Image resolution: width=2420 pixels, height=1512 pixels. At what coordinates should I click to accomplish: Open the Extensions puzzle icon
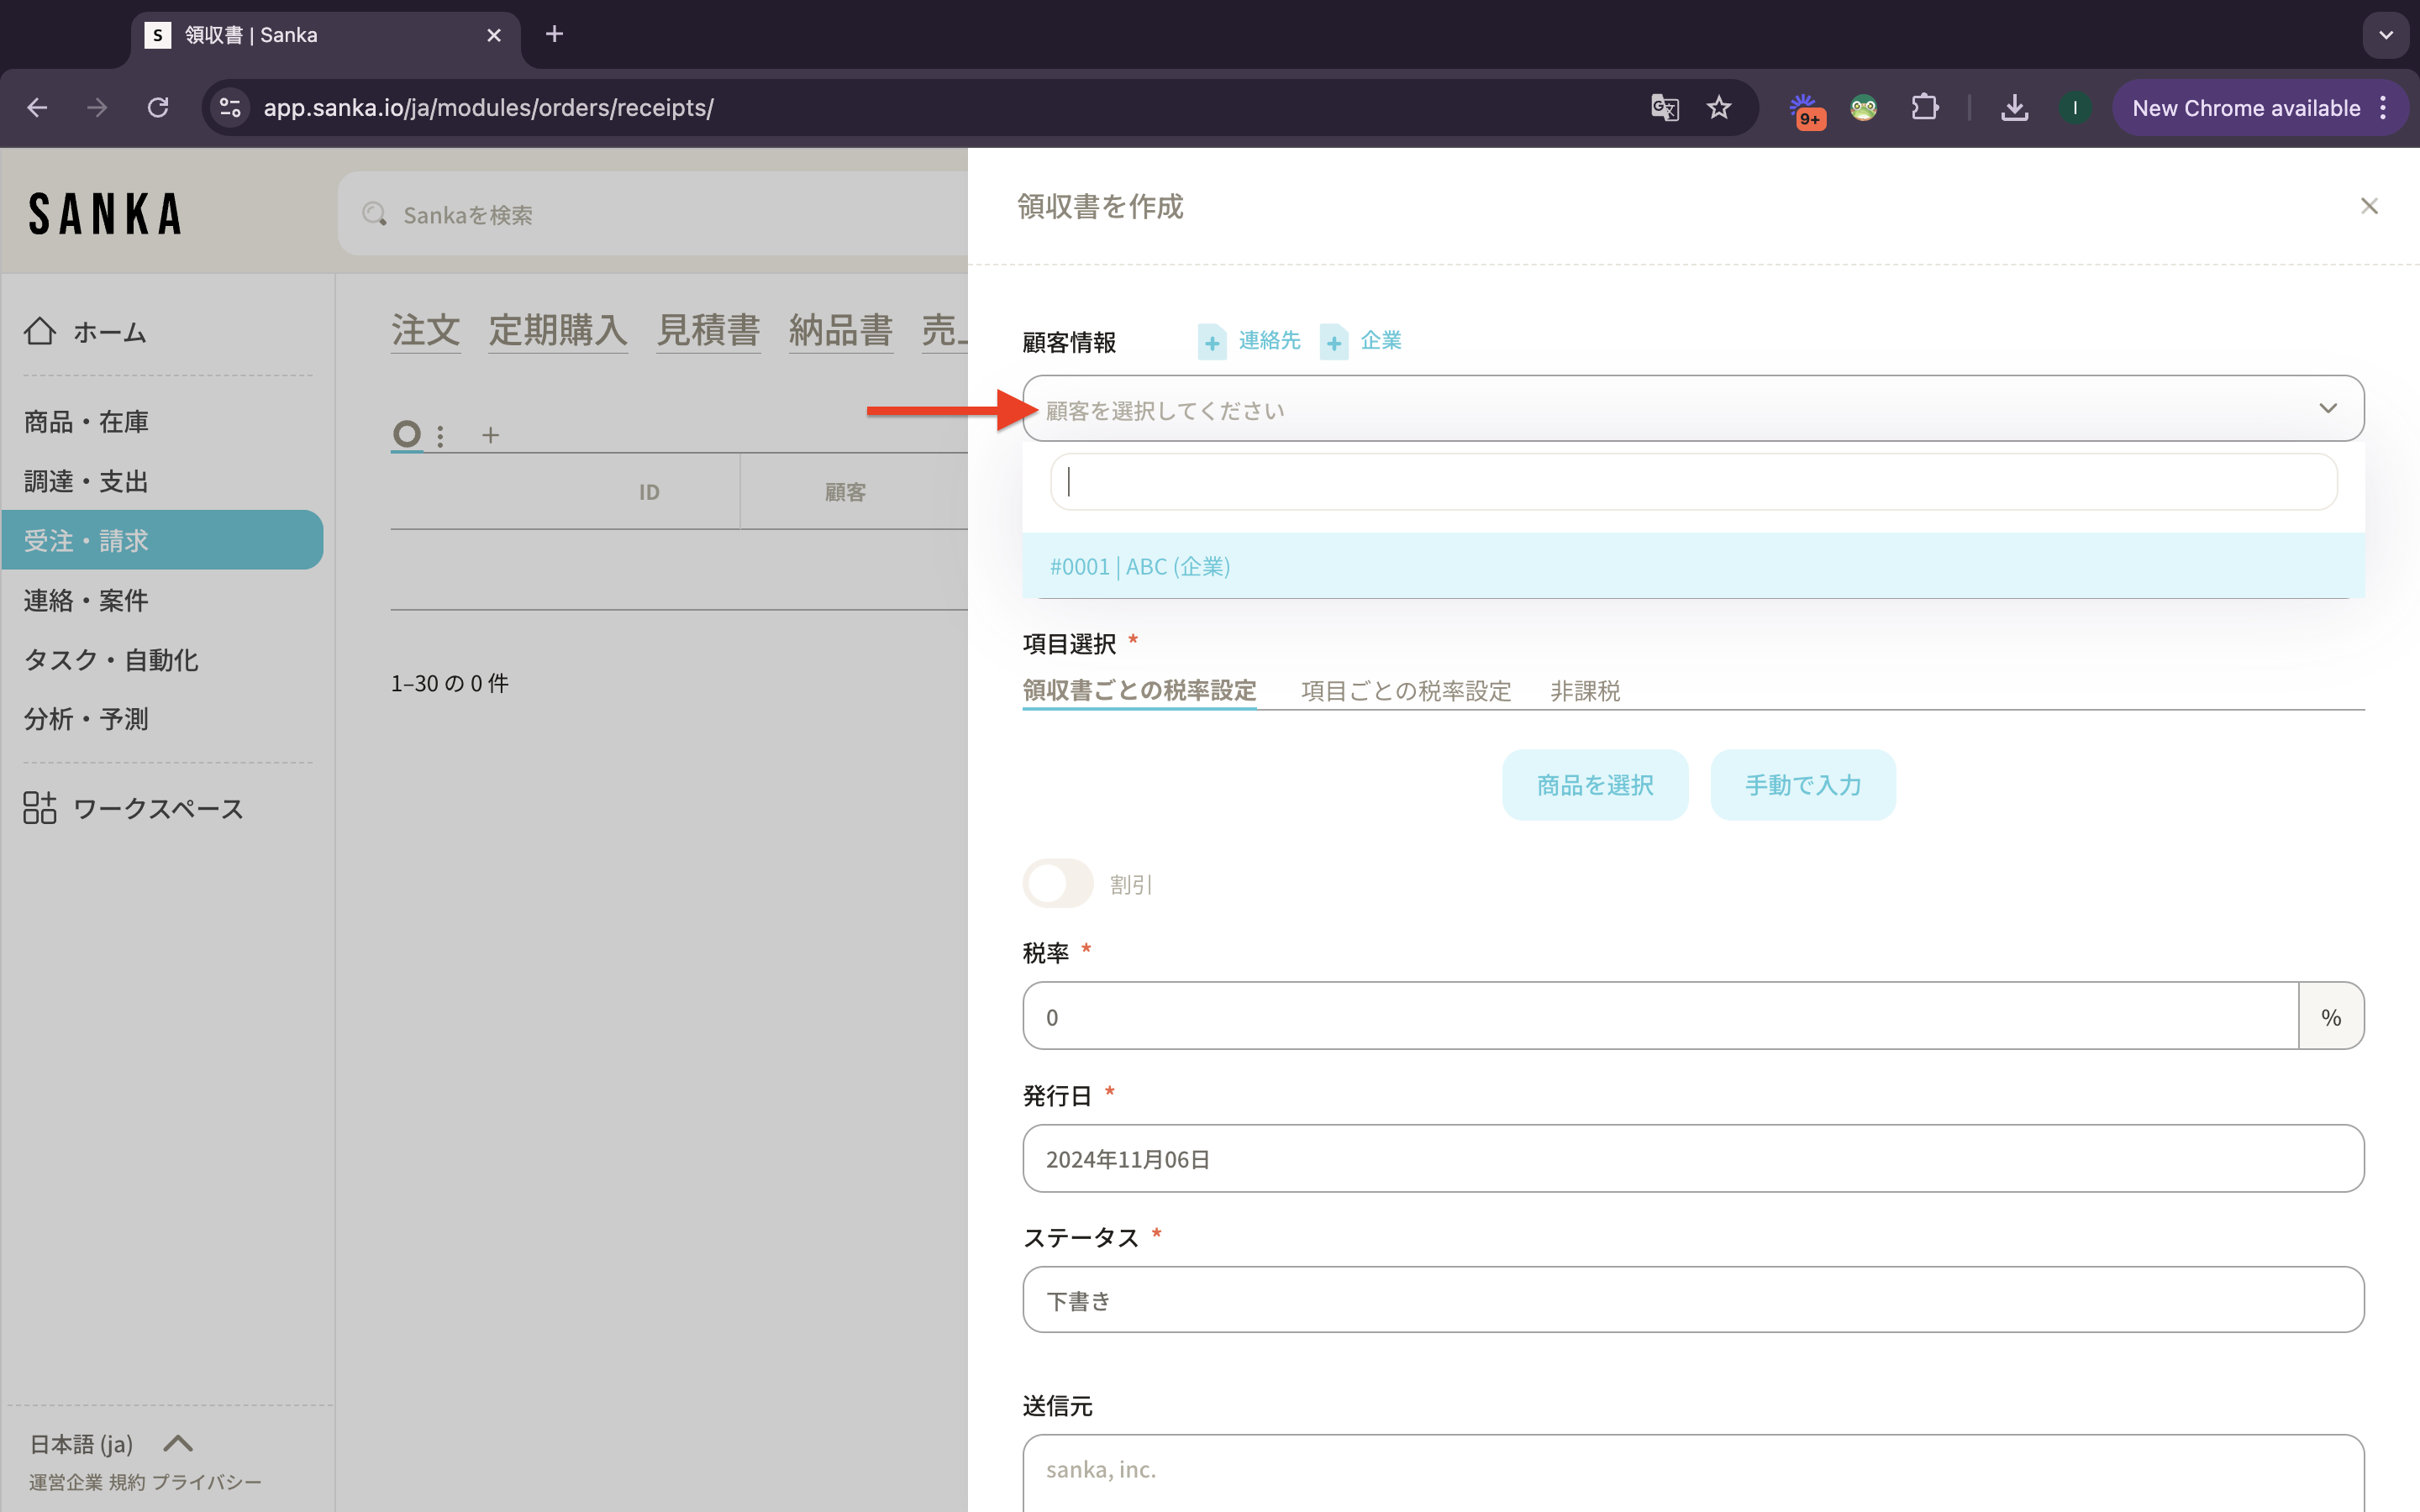click(x=1924, y=108)
